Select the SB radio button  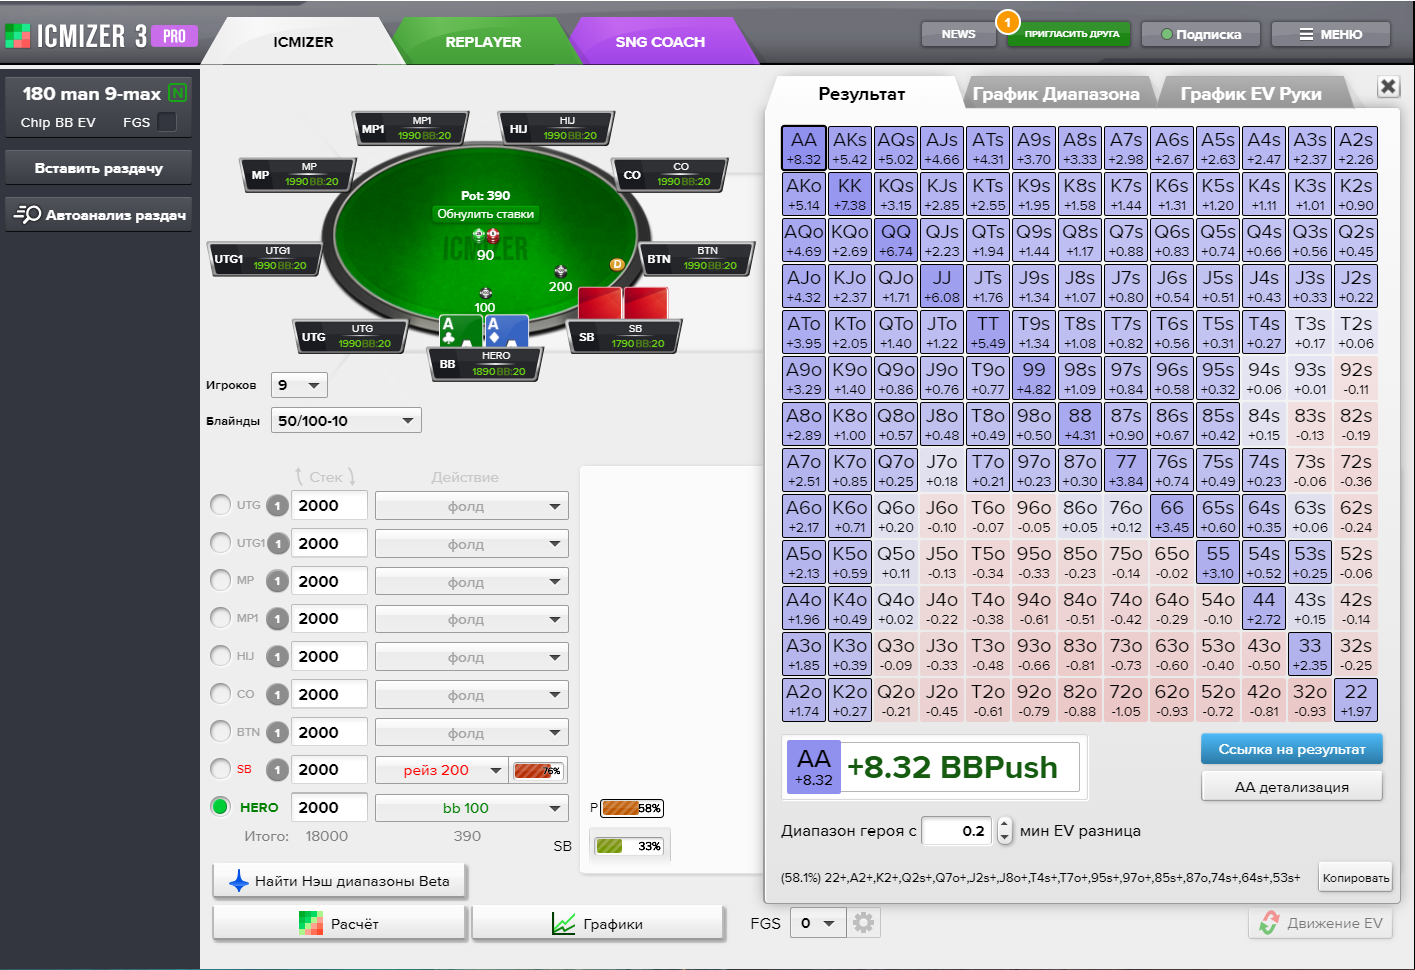click(x=221, y=768)
